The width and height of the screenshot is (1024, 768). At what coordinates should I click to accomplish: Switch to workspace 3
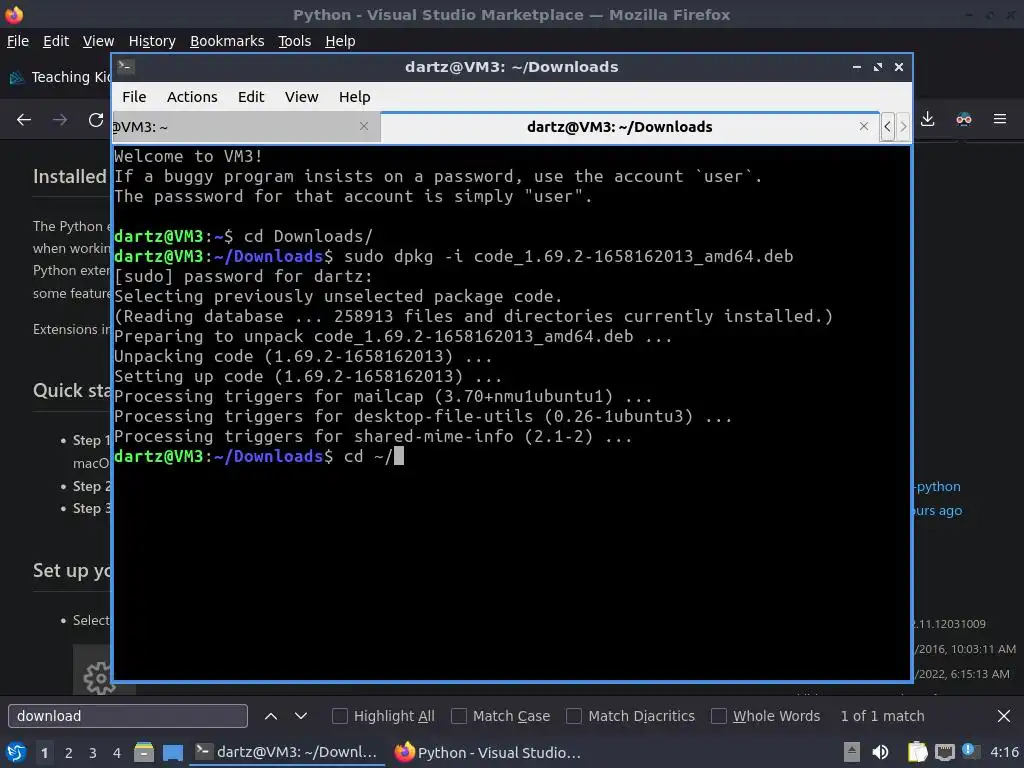point(93,753)
